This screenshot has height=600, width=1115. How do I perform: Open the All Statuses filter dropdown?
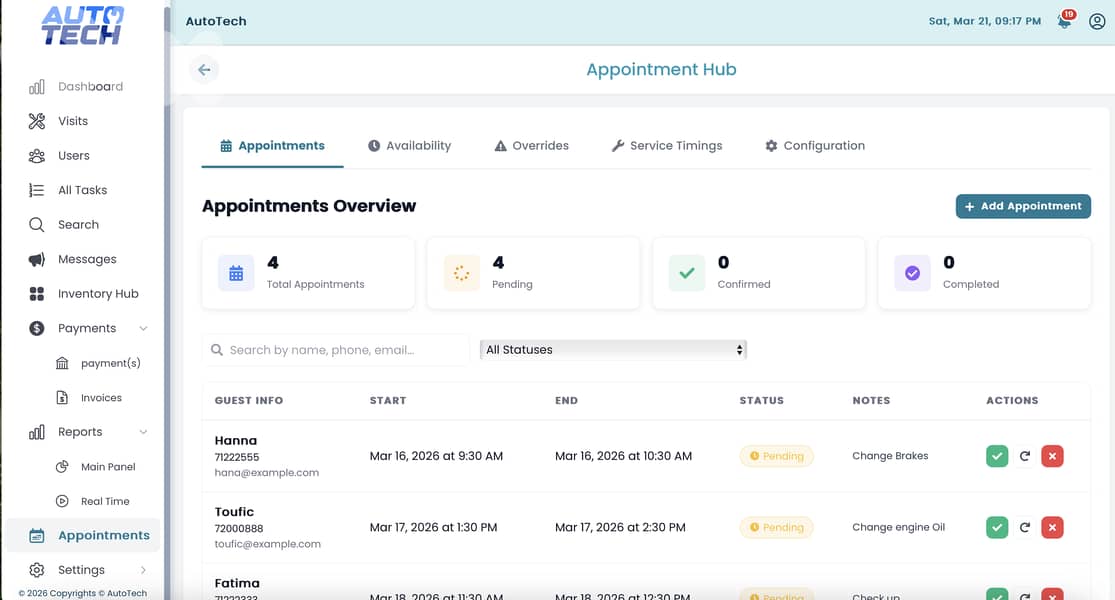click(613, 349)
